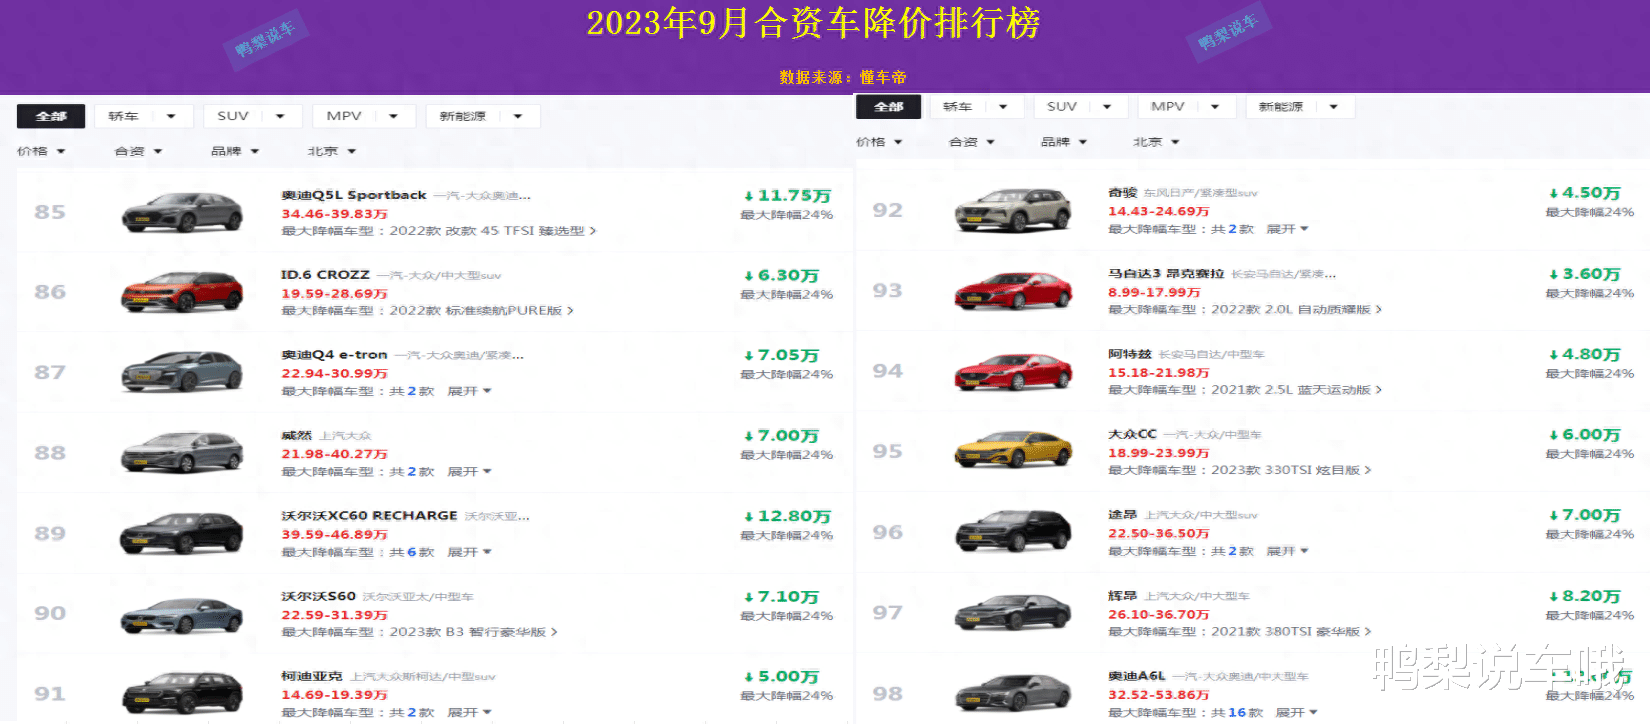Click 14.43-24.69万 price range

click(x=1158, y=211)
